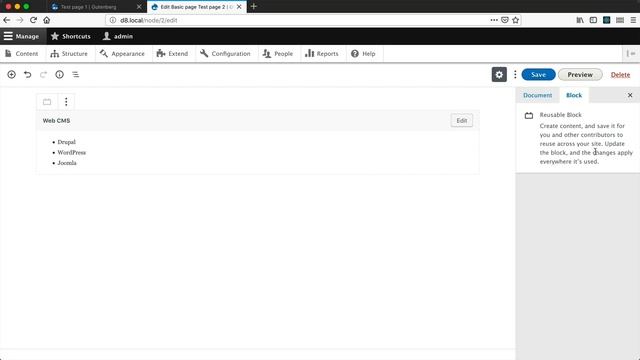Screen dimensions: 640x360
Task: Open the Help page
Action: tap(363, 53)
